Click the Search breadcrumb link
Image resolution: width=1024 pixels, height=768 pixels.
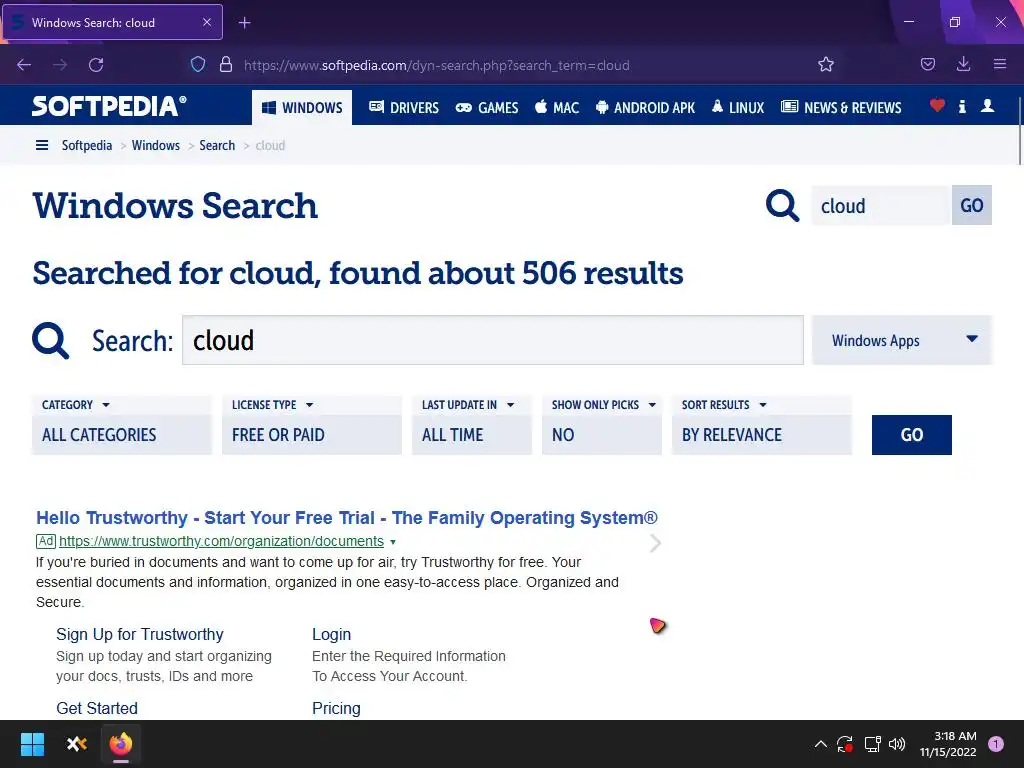coord(217,145)
